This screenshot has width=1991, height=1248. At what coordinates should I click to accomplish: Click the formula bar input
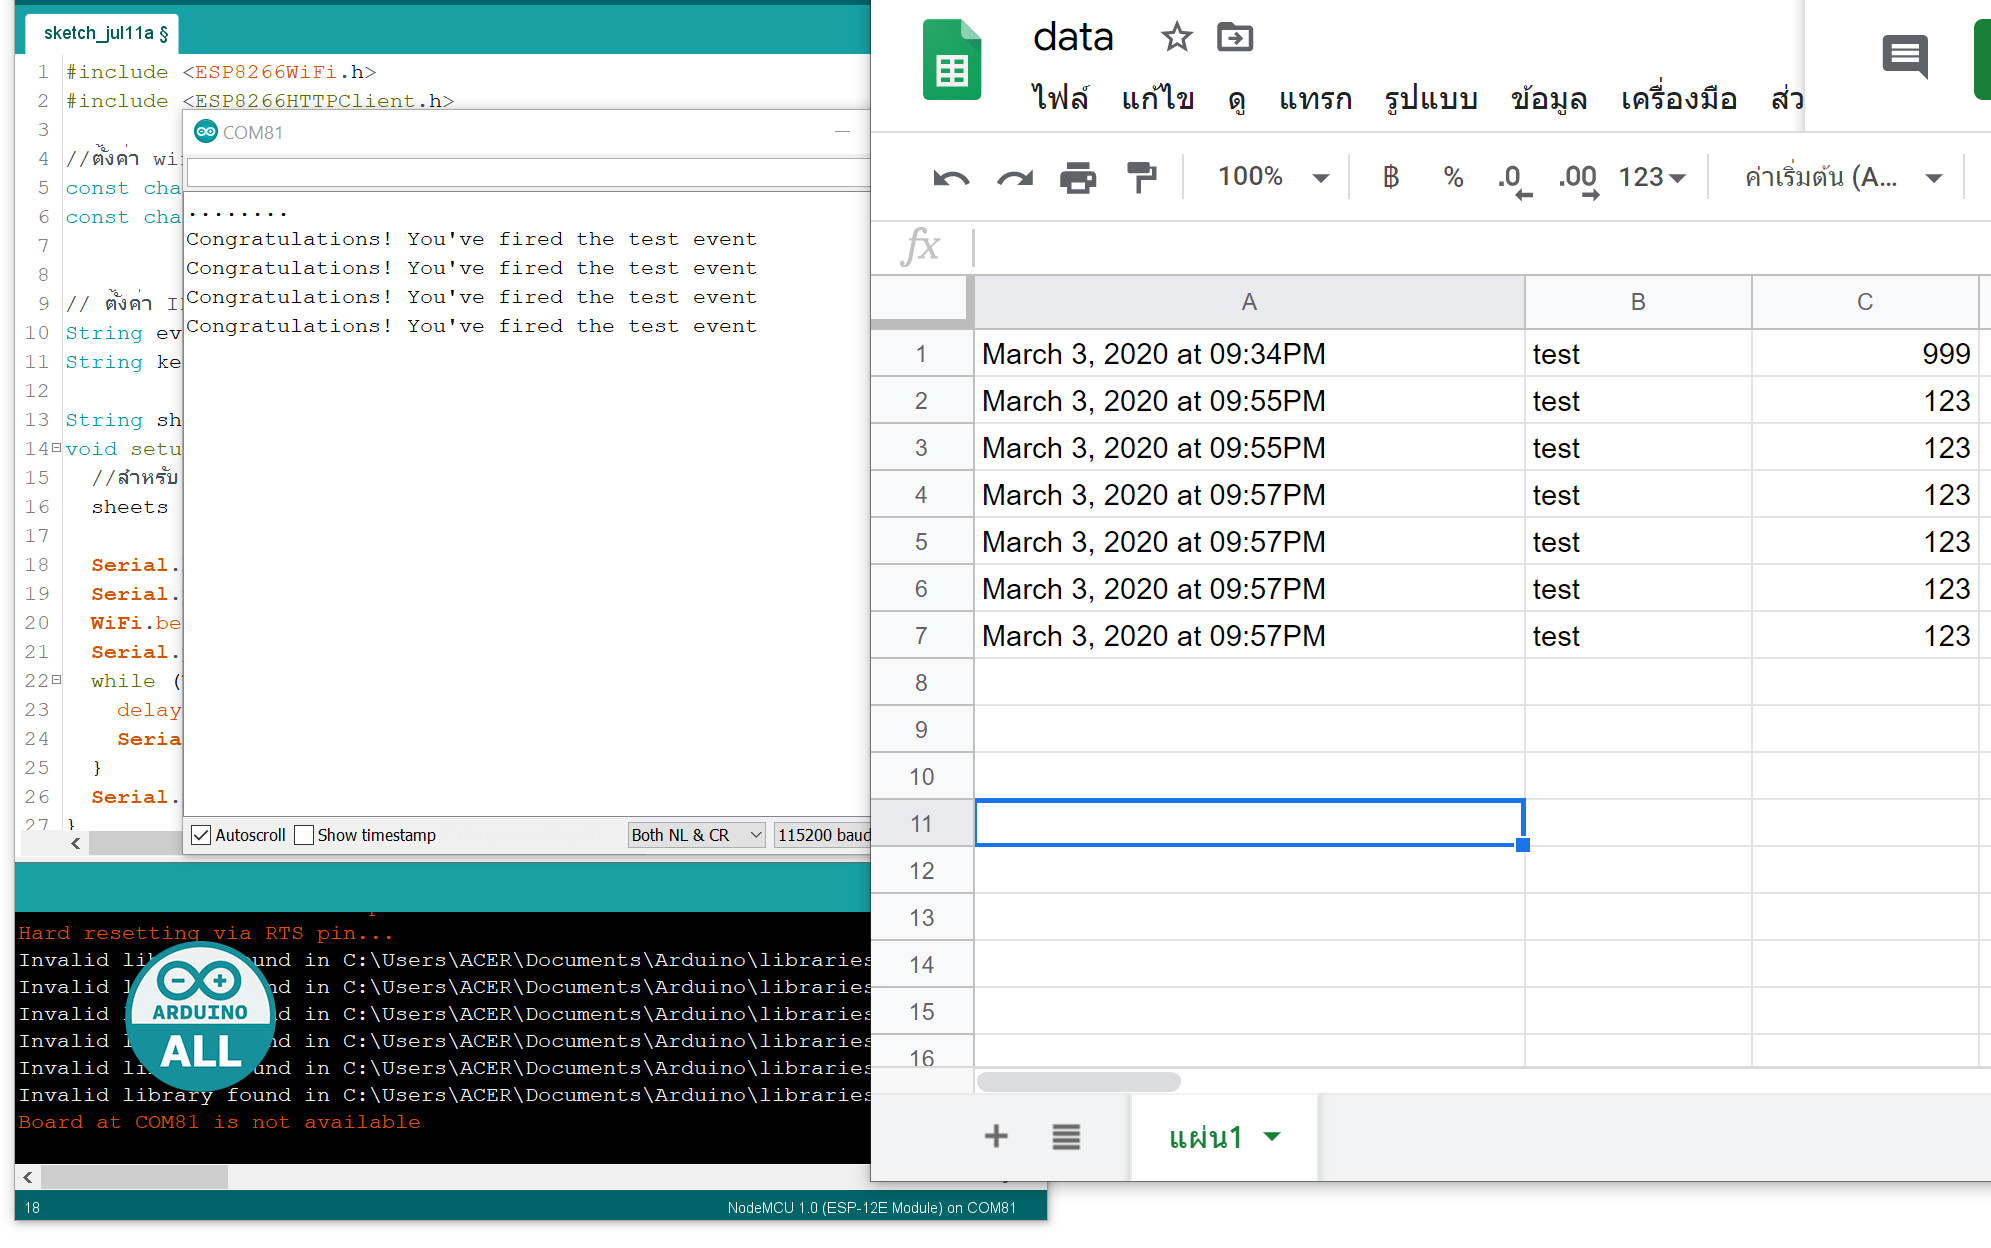(1480, 246)
